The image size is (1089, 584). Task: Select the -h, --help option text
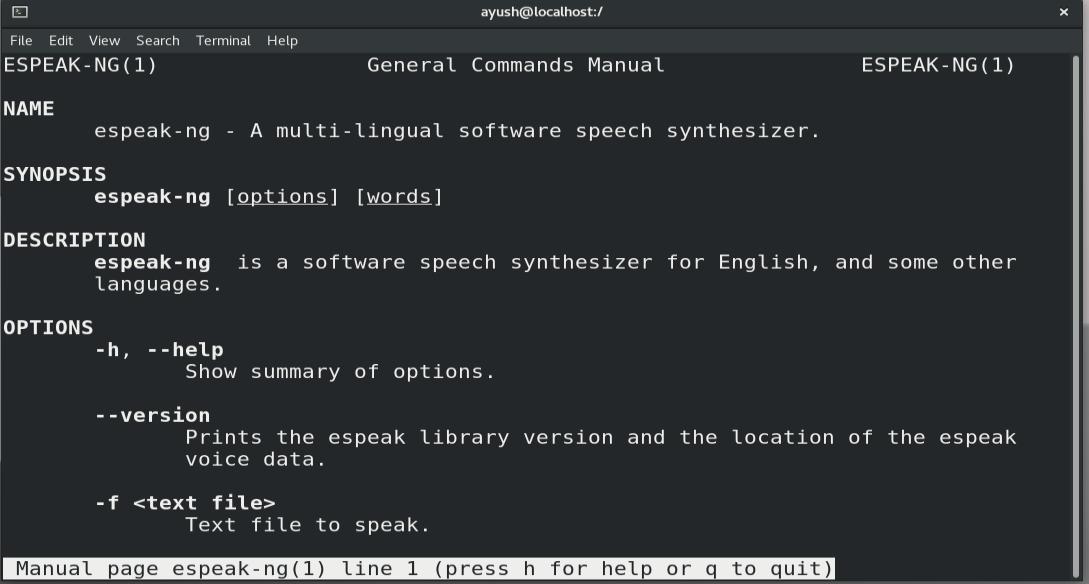pos(159,349)
